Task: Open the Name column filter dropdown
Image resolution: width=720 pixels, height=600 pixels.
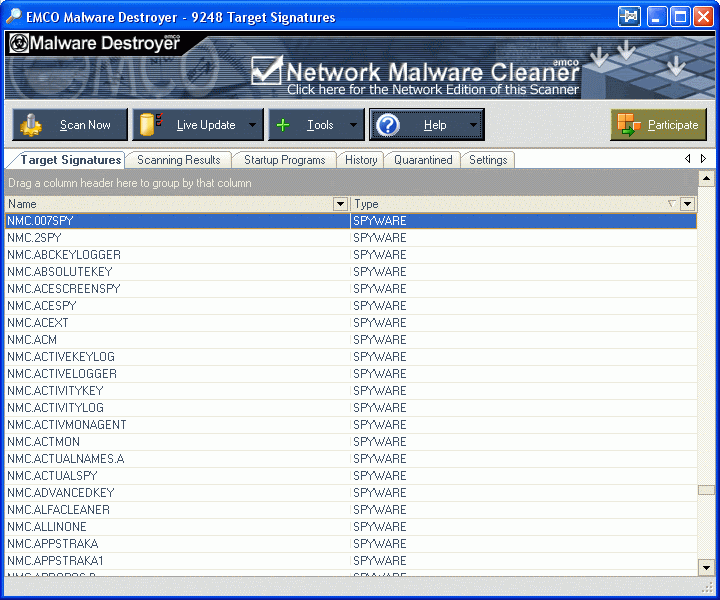Action: (340, 204)
